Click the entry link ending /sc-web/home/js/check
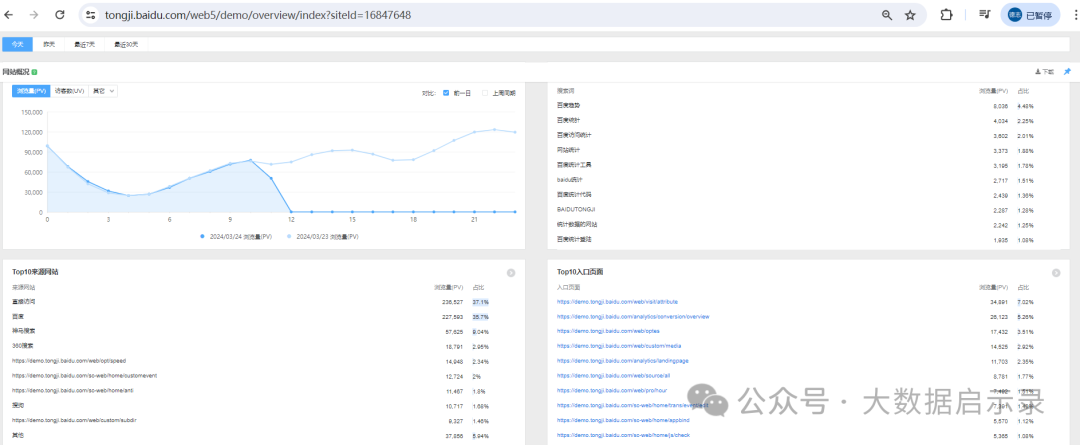The image size is (1080, 445). (x=623, y=435)
